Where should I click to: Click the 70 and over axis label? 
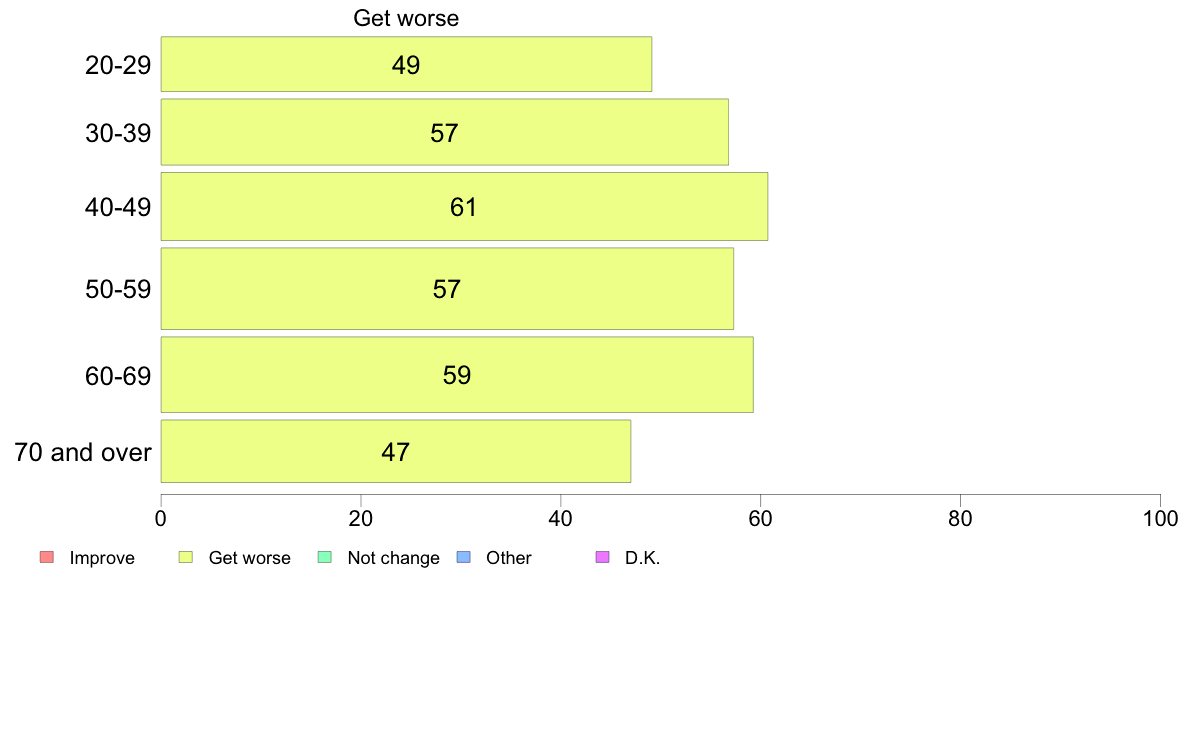pos(83,452)
